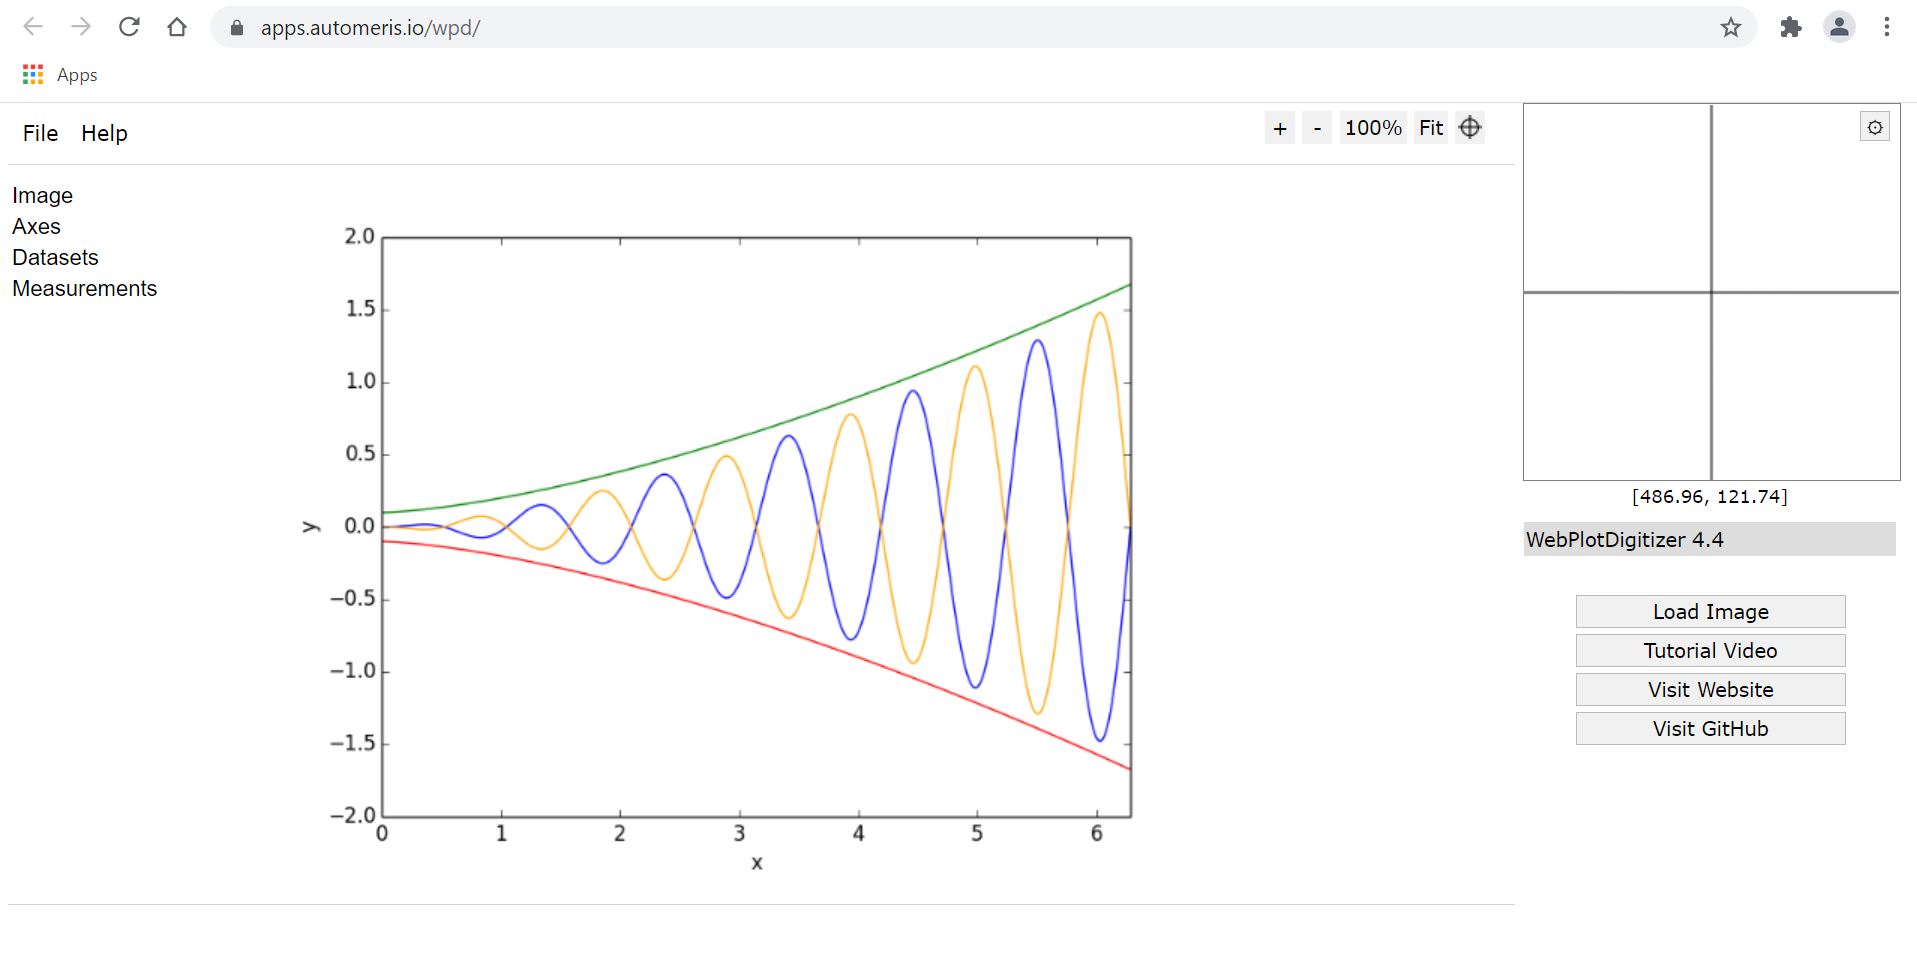Screen dimensions: 1917x967
Task: Go forward in browser history
Action: [81, 27]
